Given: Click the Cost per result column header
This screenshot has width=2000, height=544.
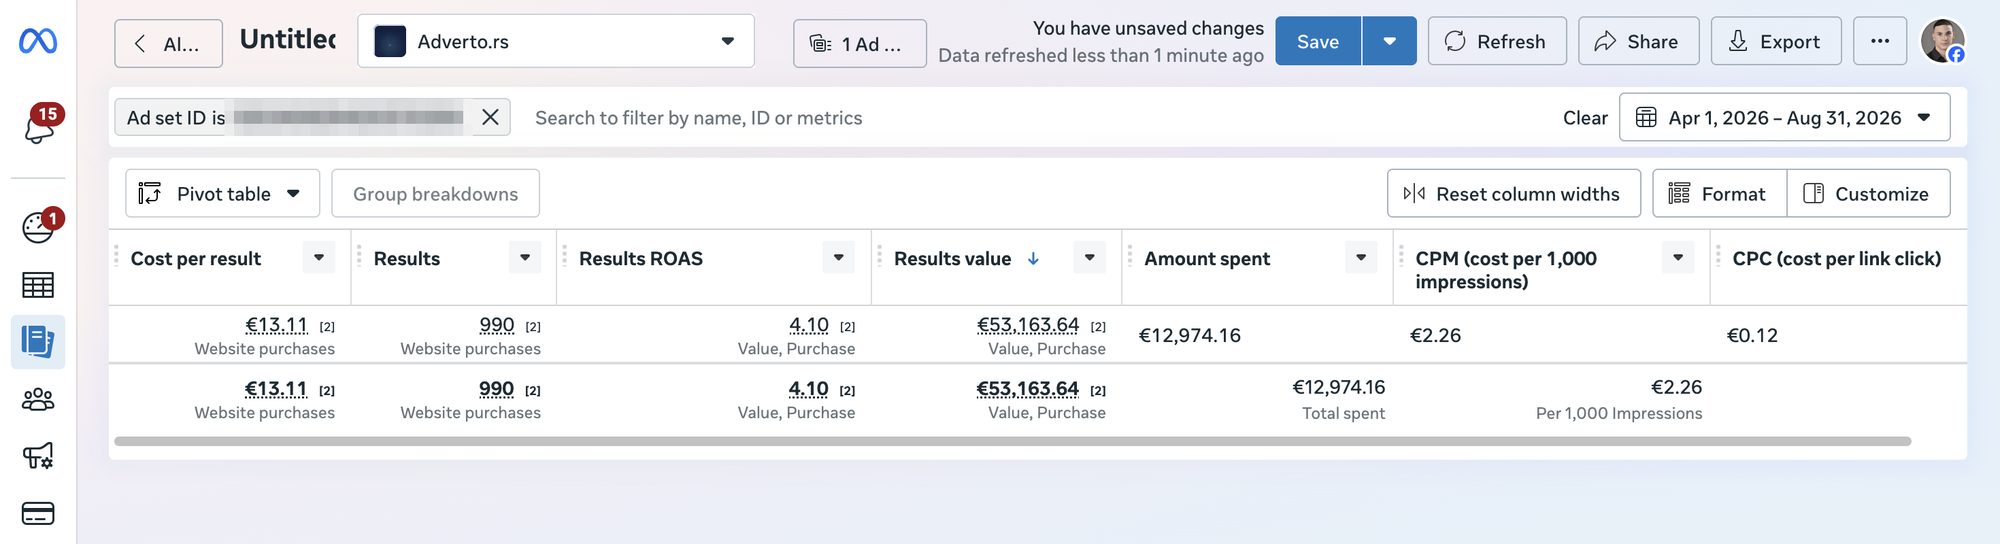Looking at the screenshot, I should coord(196,258).
